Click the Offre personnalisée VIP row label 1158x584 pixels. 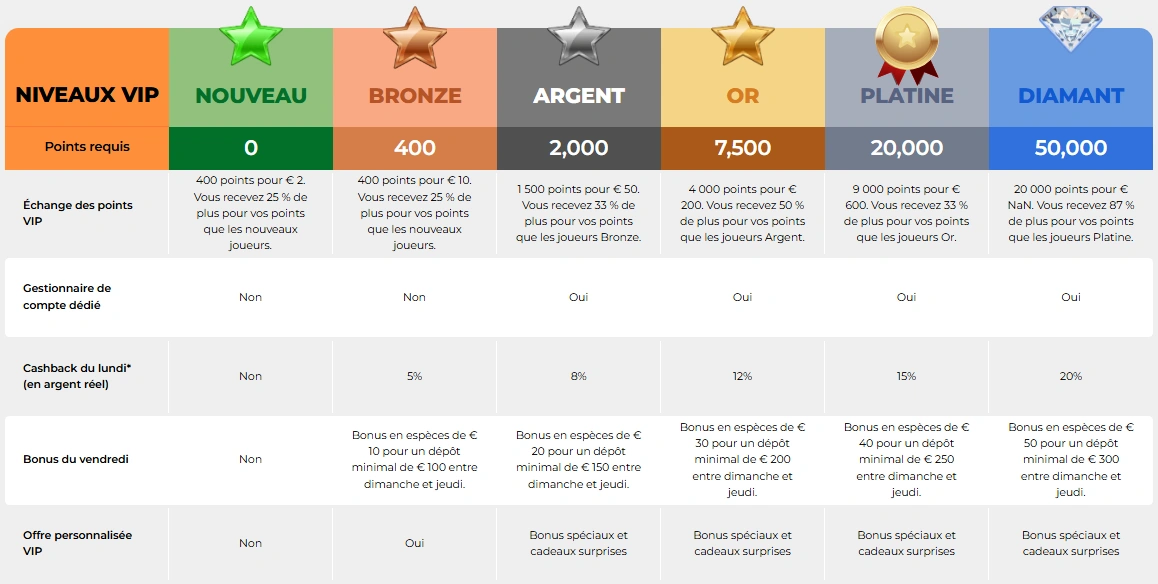(x=77, y=543)
